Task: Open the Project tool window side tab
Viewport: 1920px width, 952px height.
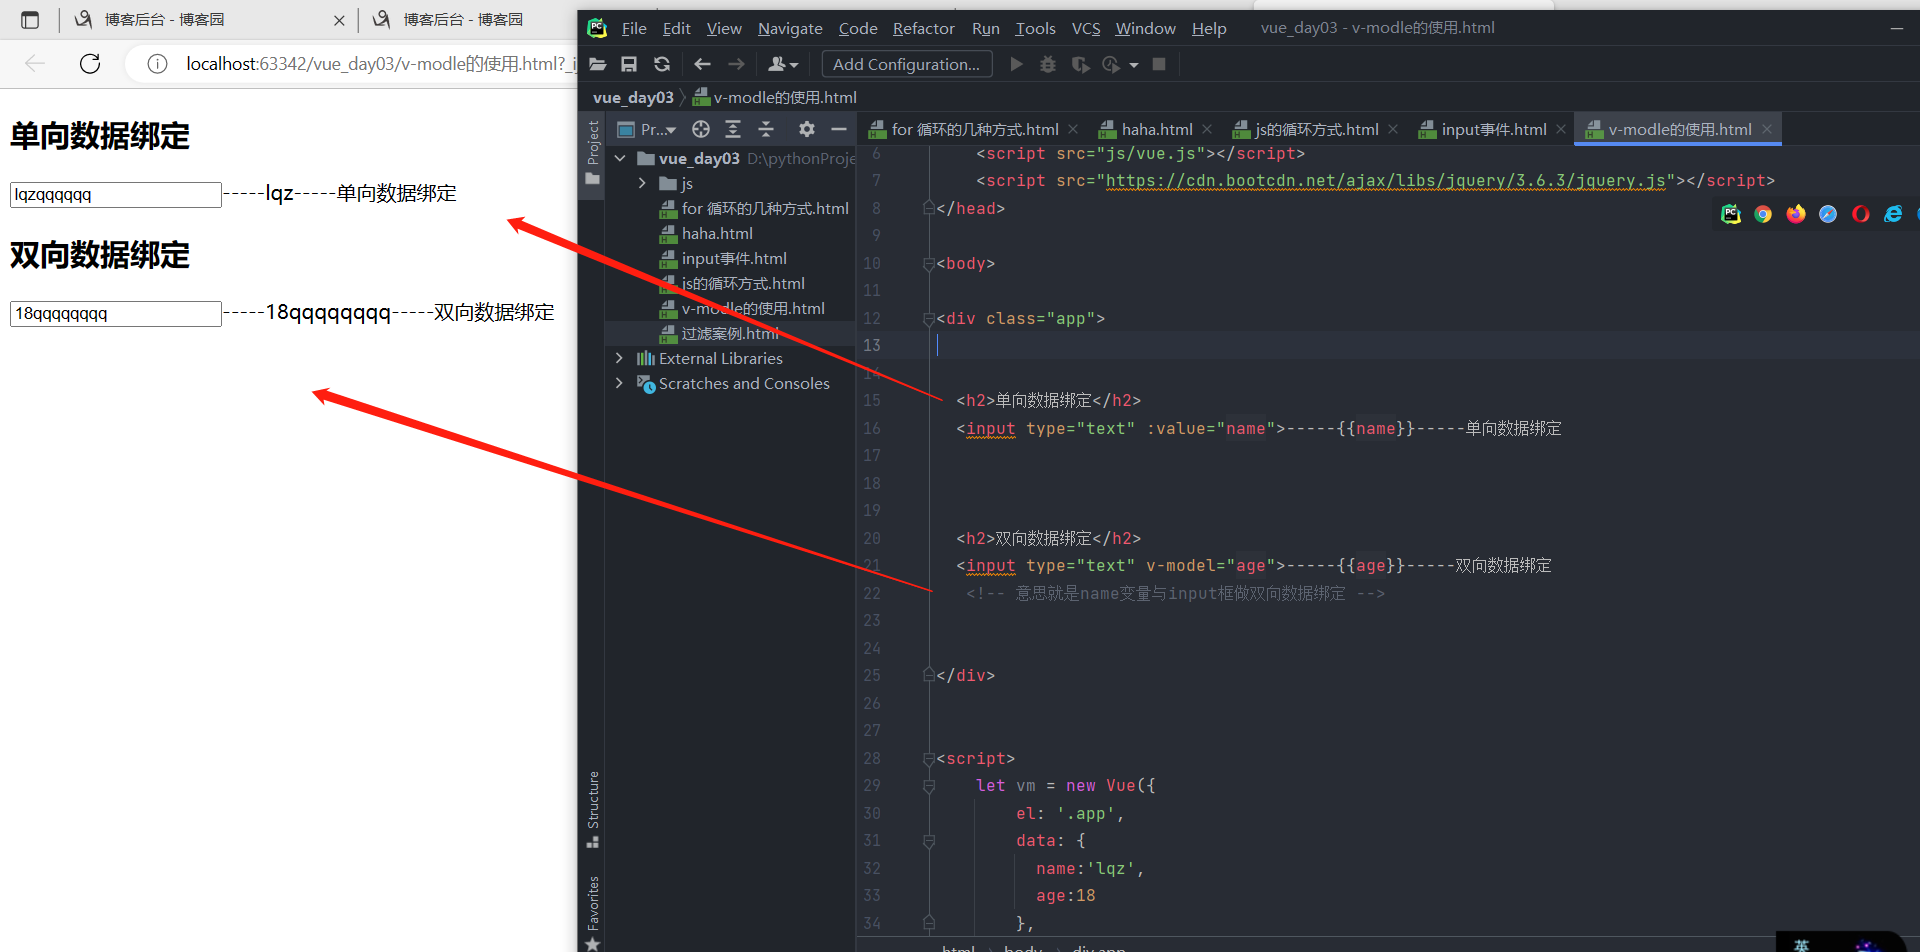Action: point(593,152)
